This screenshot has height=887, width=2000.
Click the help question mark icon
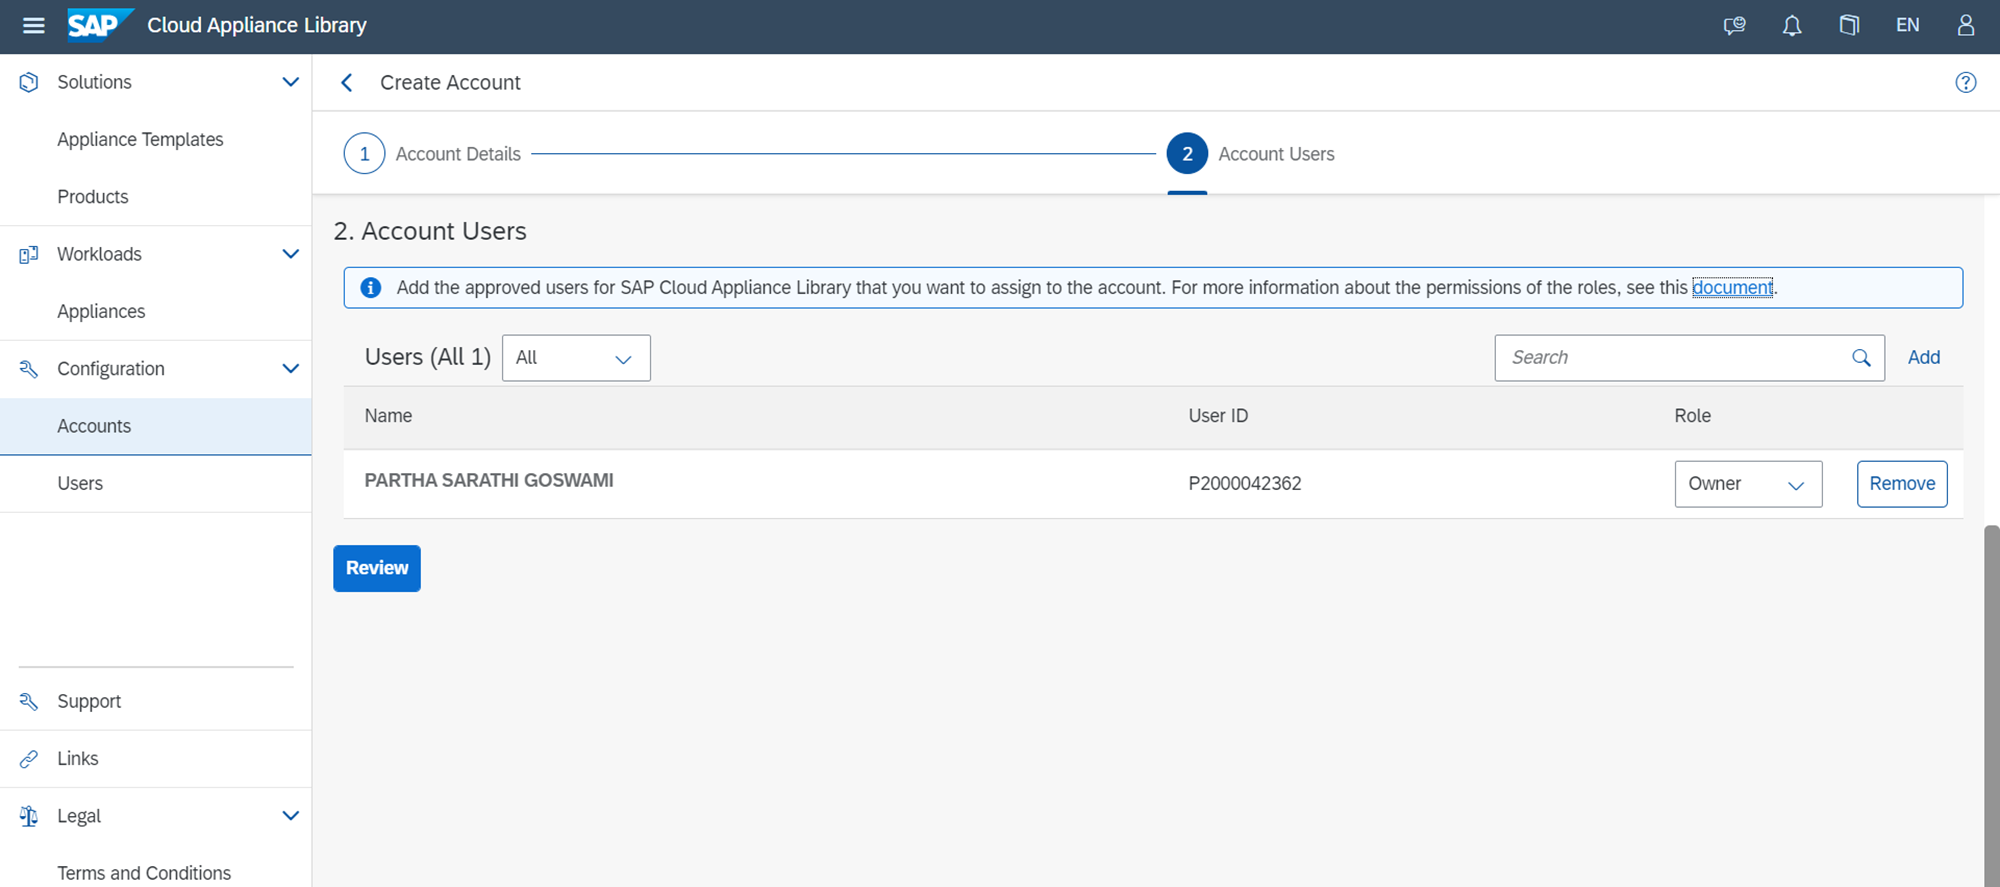pyautogui.click(x=1965, y=83)
